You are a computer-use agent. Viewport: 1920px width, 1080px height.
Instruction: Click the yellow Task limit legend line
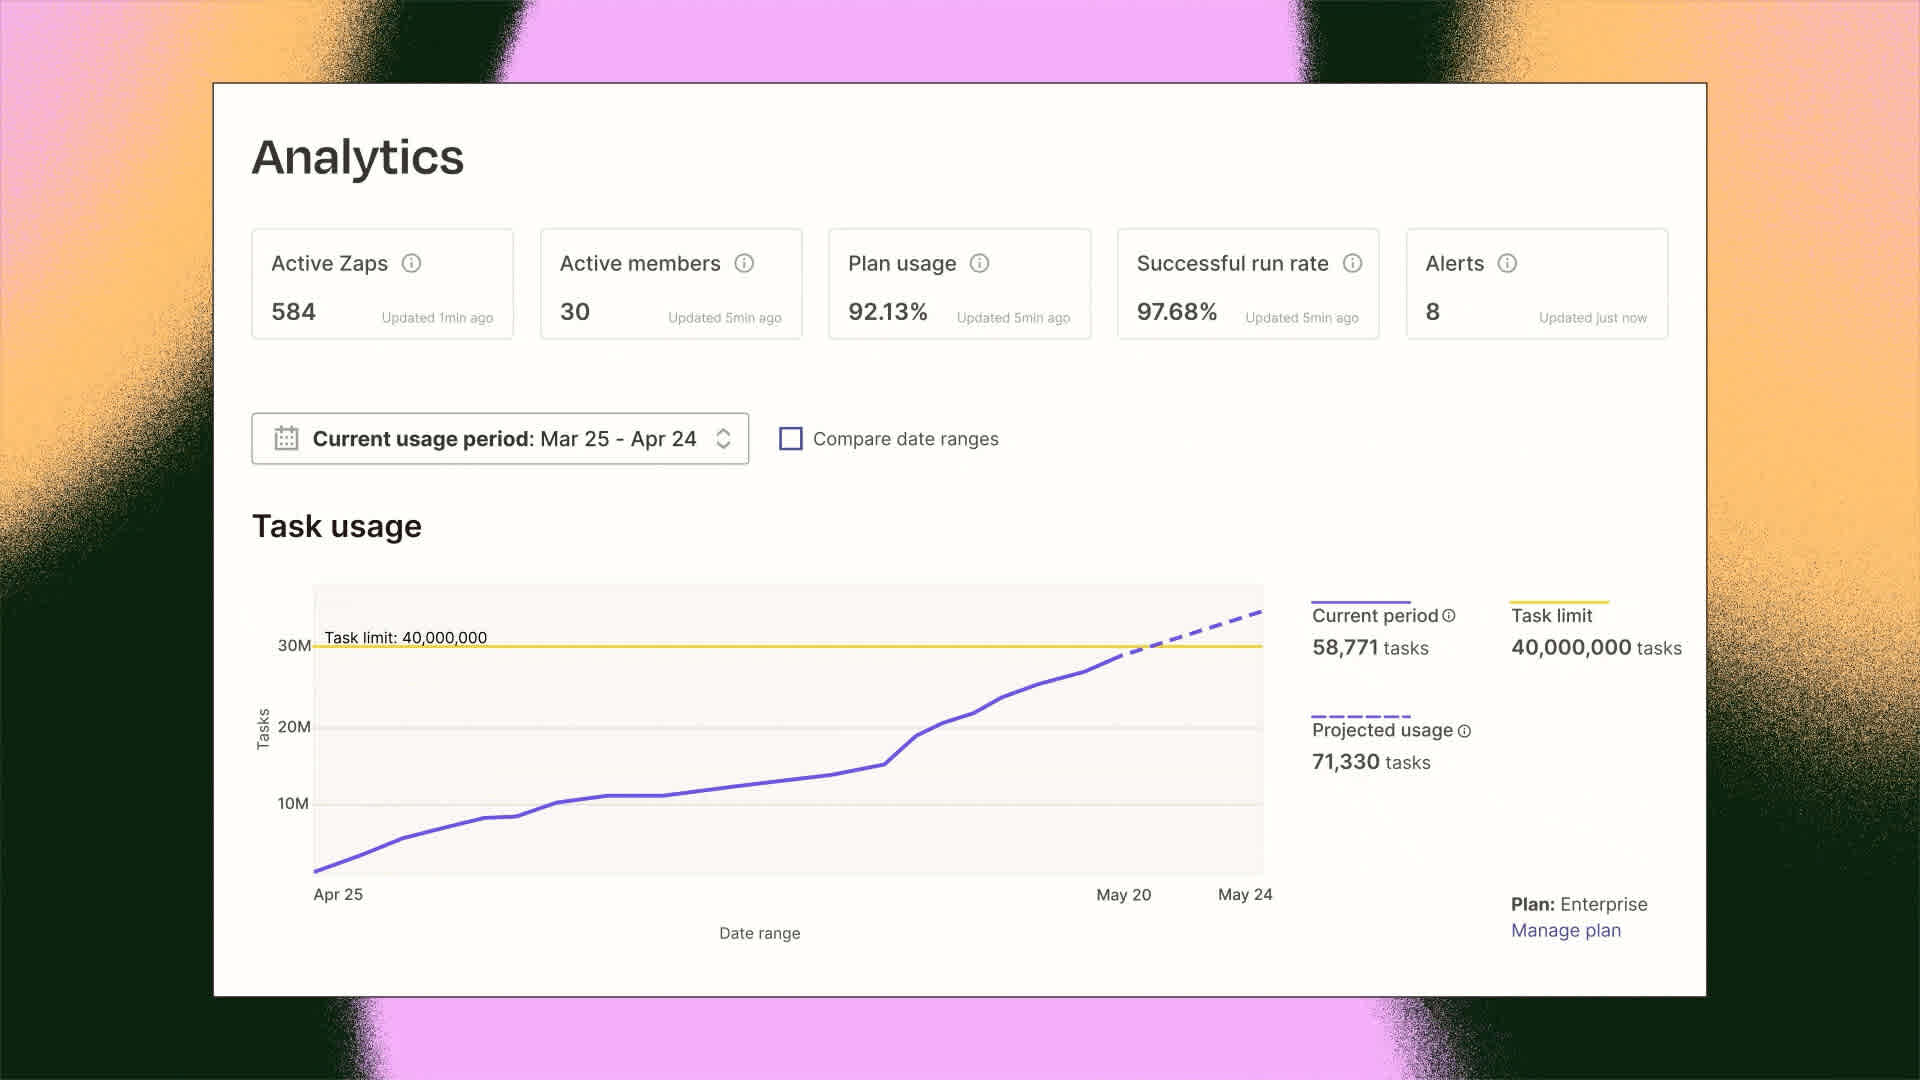tap(1559, 602)
